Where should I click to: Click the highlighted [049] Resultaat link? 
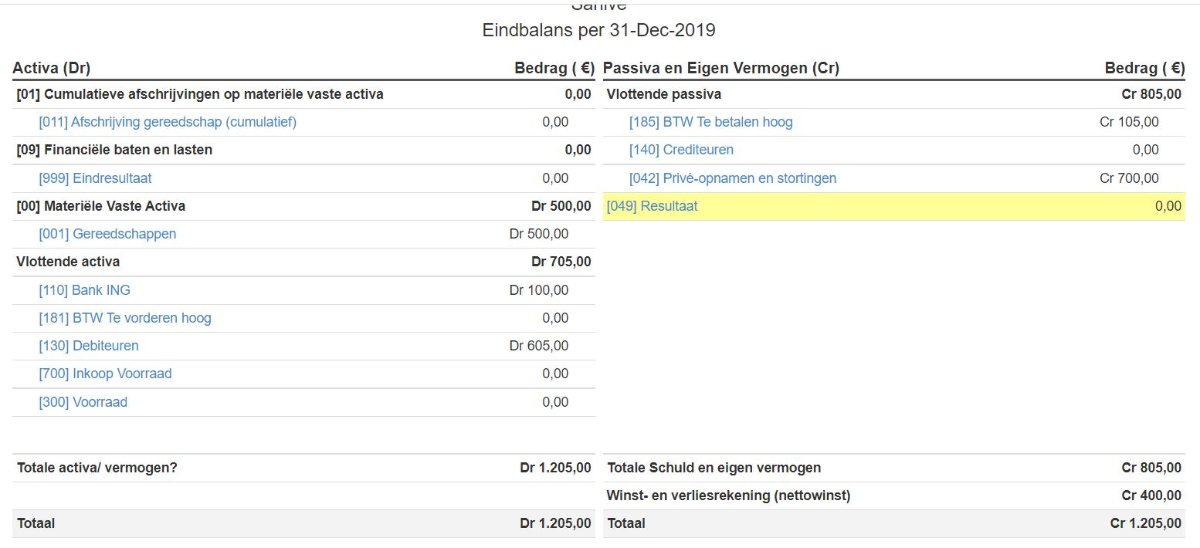tap(652, 206)
